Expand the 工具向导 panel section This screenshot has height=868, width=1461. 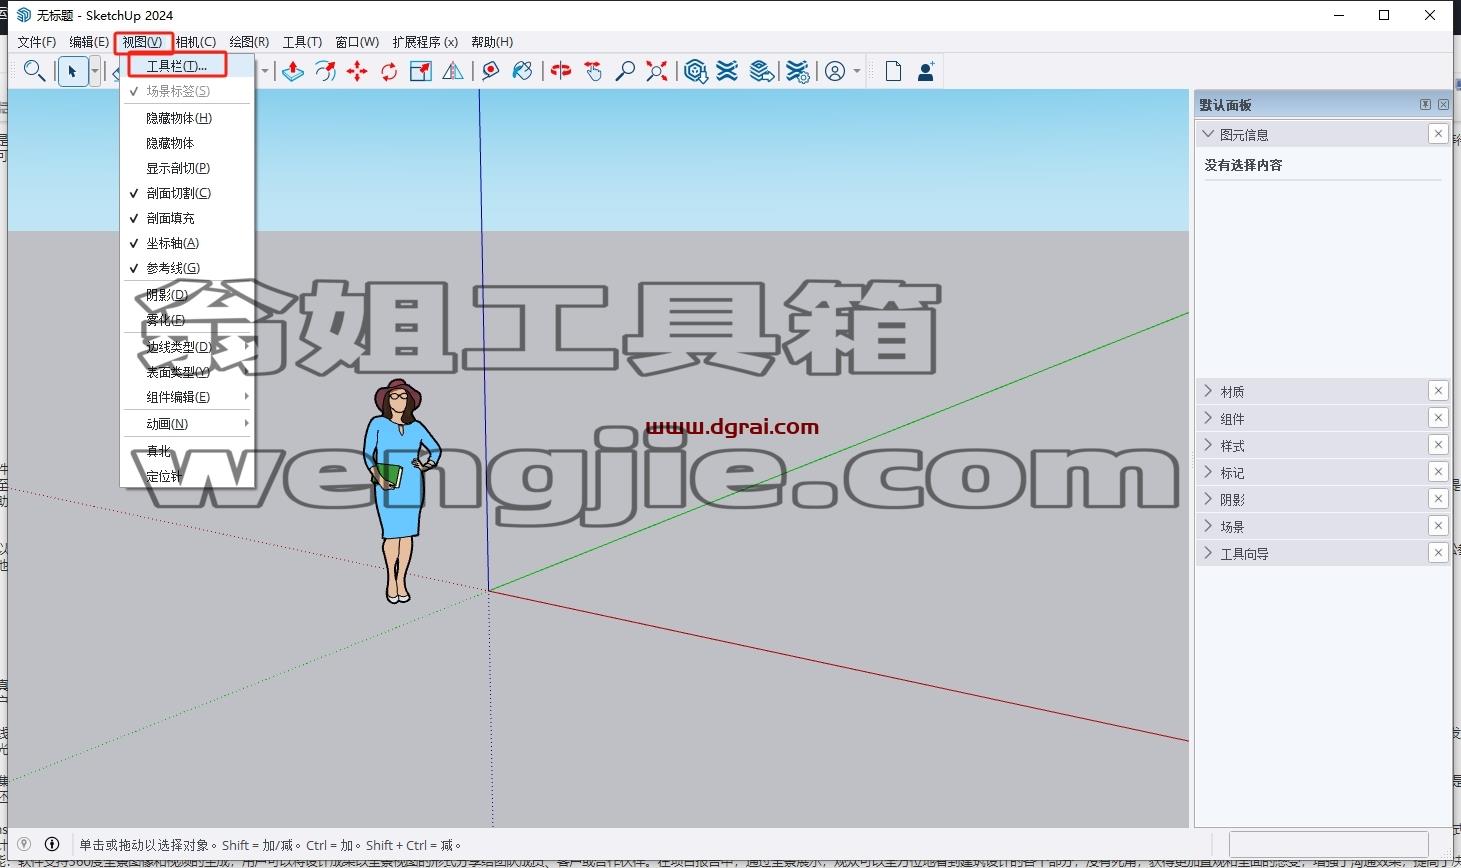tap(1208, 553)
